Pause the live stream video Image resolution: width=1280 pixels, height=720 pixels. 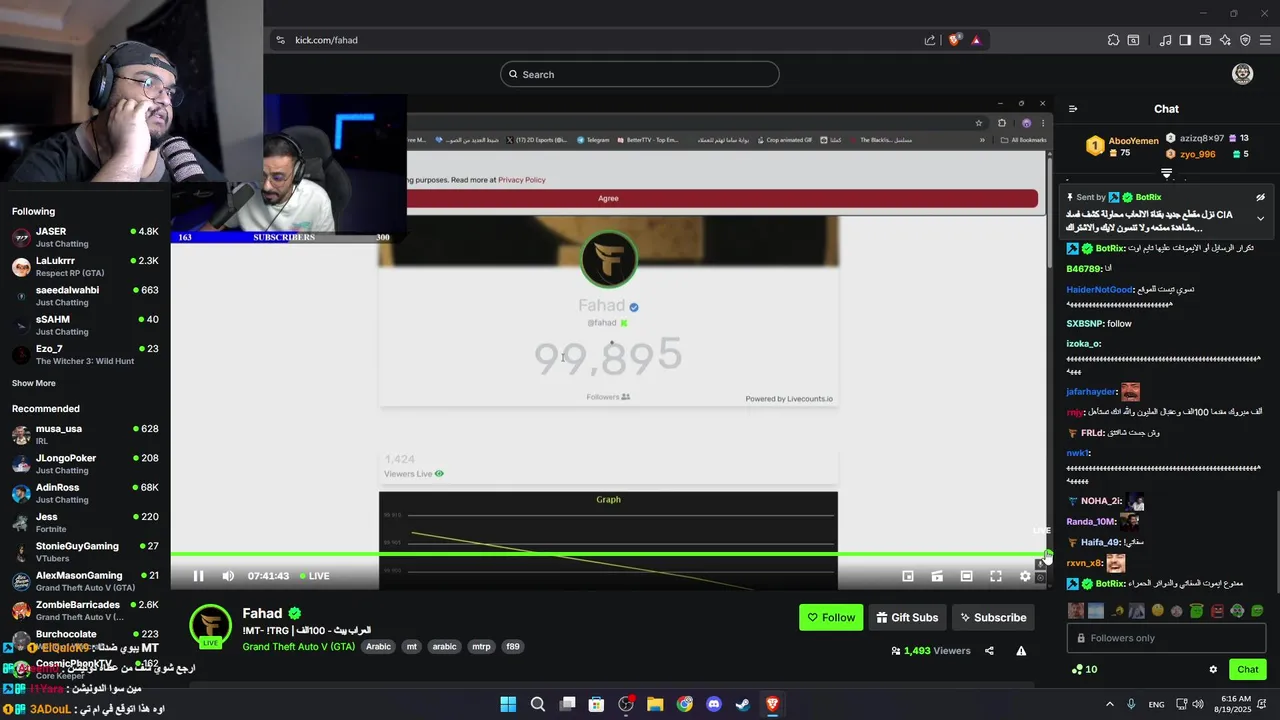click(x=198, y=576)
